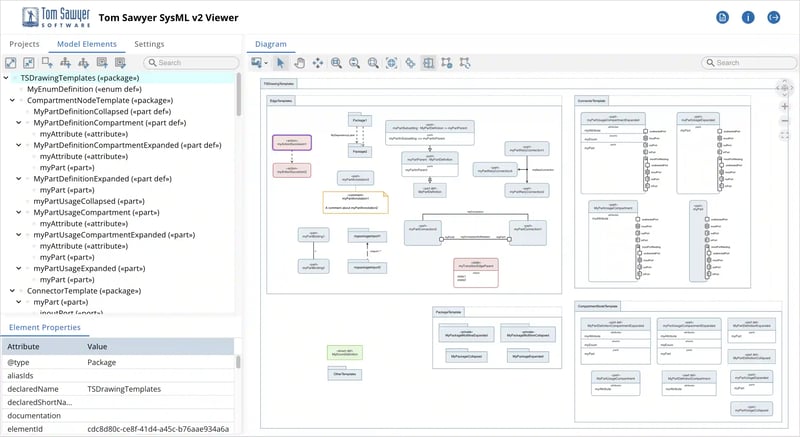Collapse the CompartmentNodeTemplate package node
The height and width of the screenshot is (437, 800).
point(13,100)
